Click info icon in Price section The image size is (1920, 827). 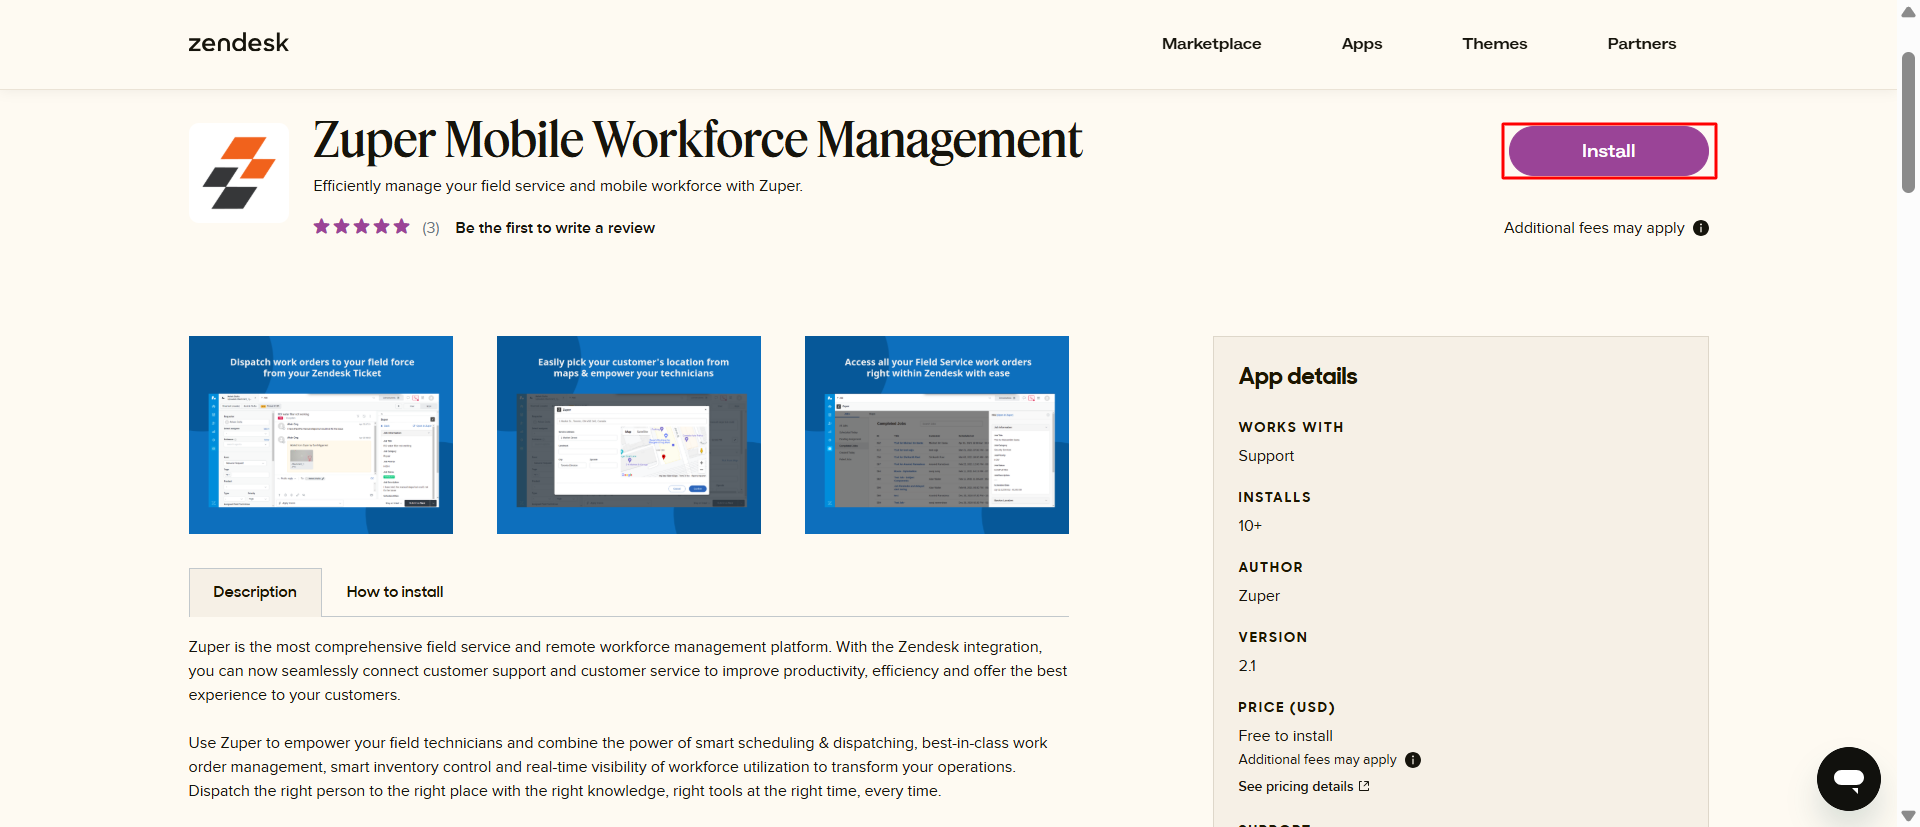tap(1413, 760)
